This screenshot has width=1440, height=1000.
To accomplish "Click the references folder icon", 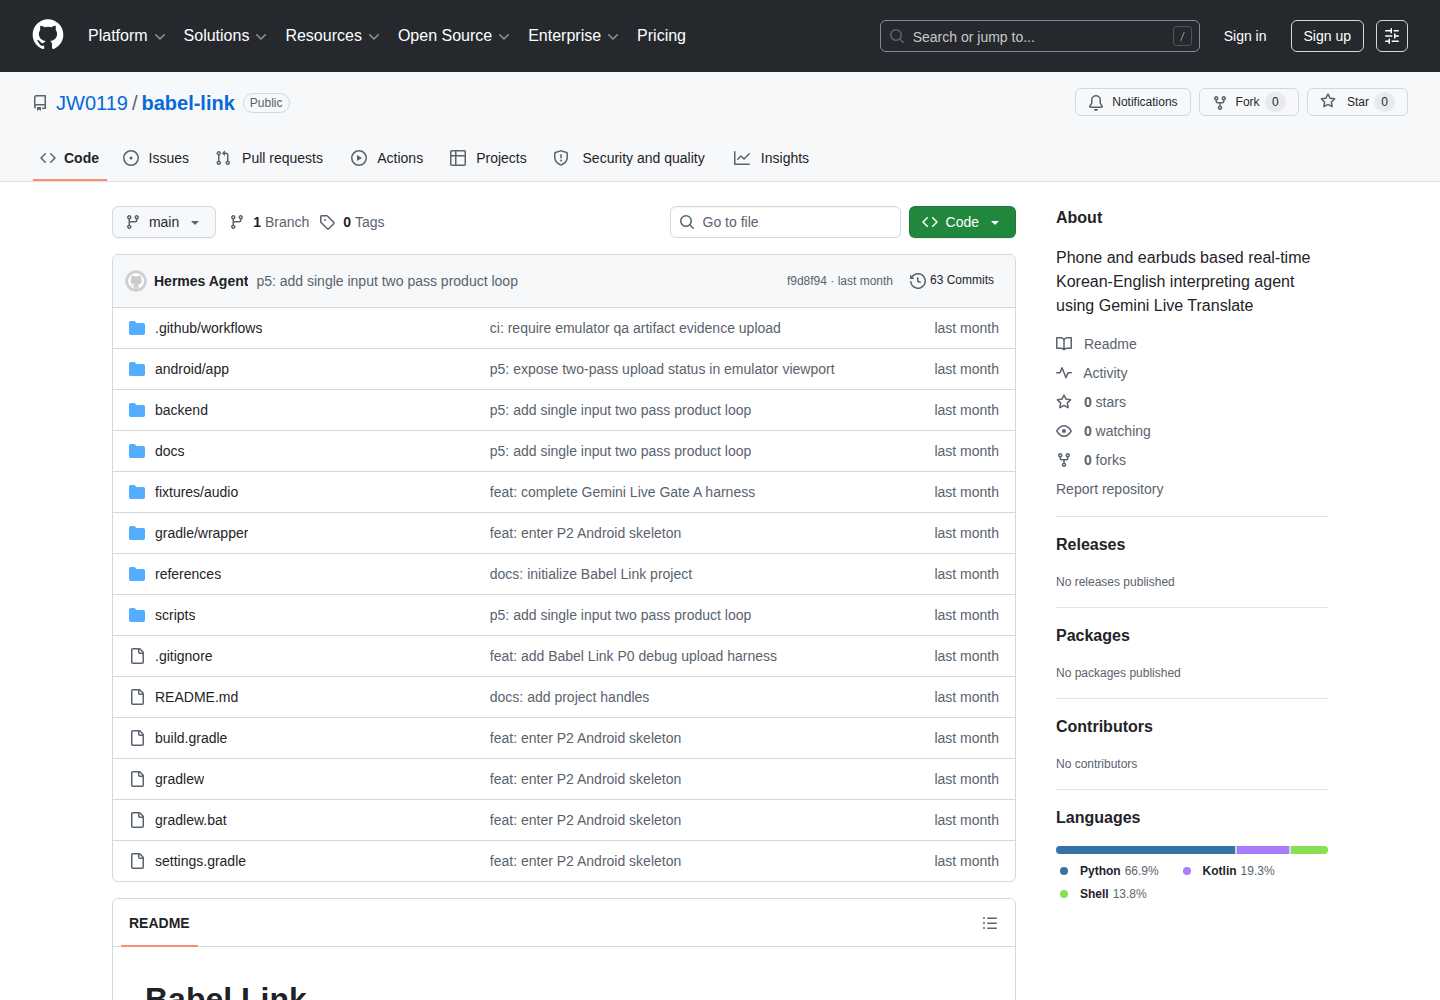I will click(137, 574).
